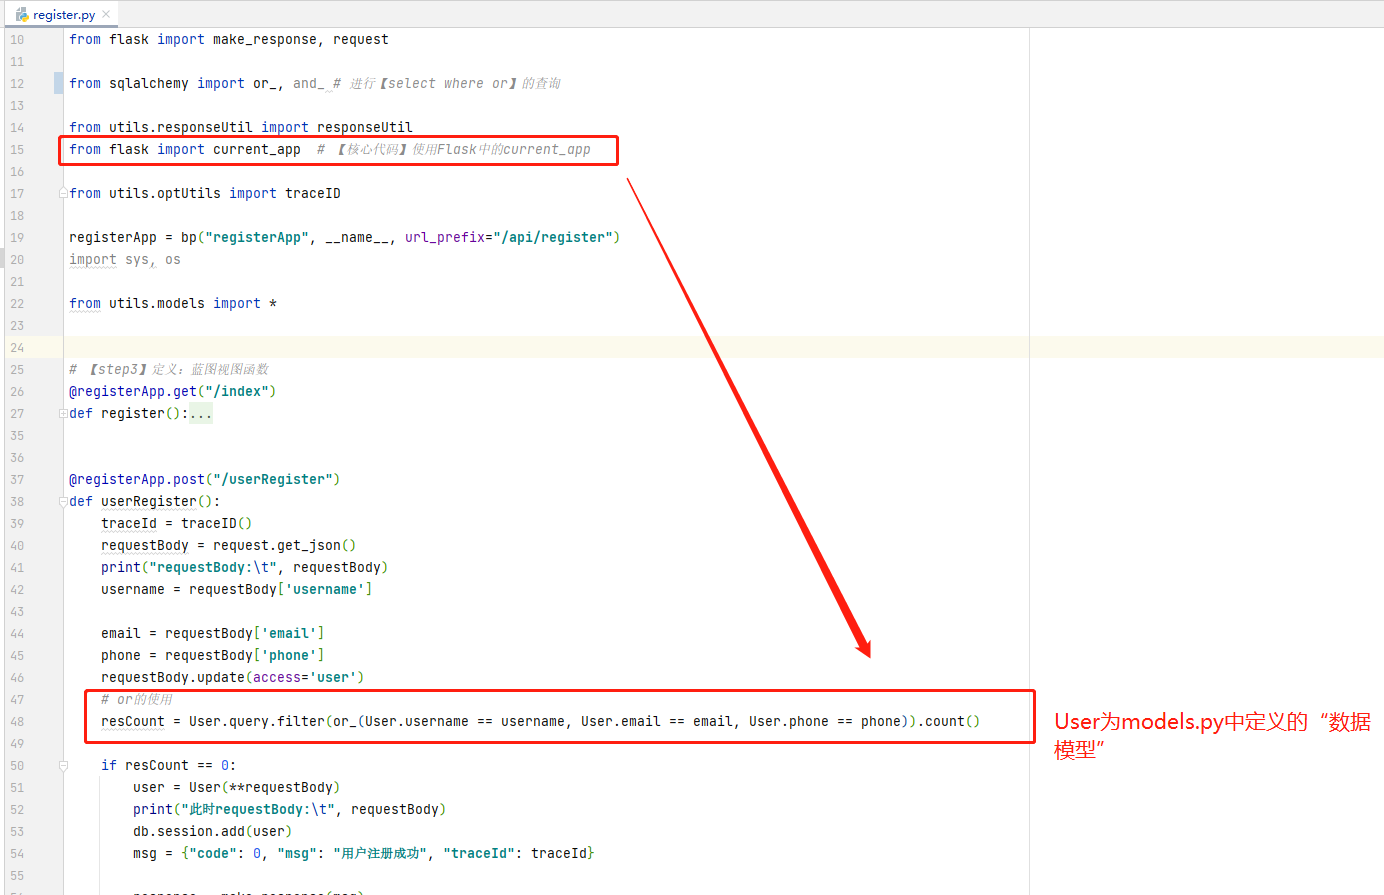Click '.count()' at end of line 48
The height and width of the screenshot is (895, 1384).
tap(949, 721)
